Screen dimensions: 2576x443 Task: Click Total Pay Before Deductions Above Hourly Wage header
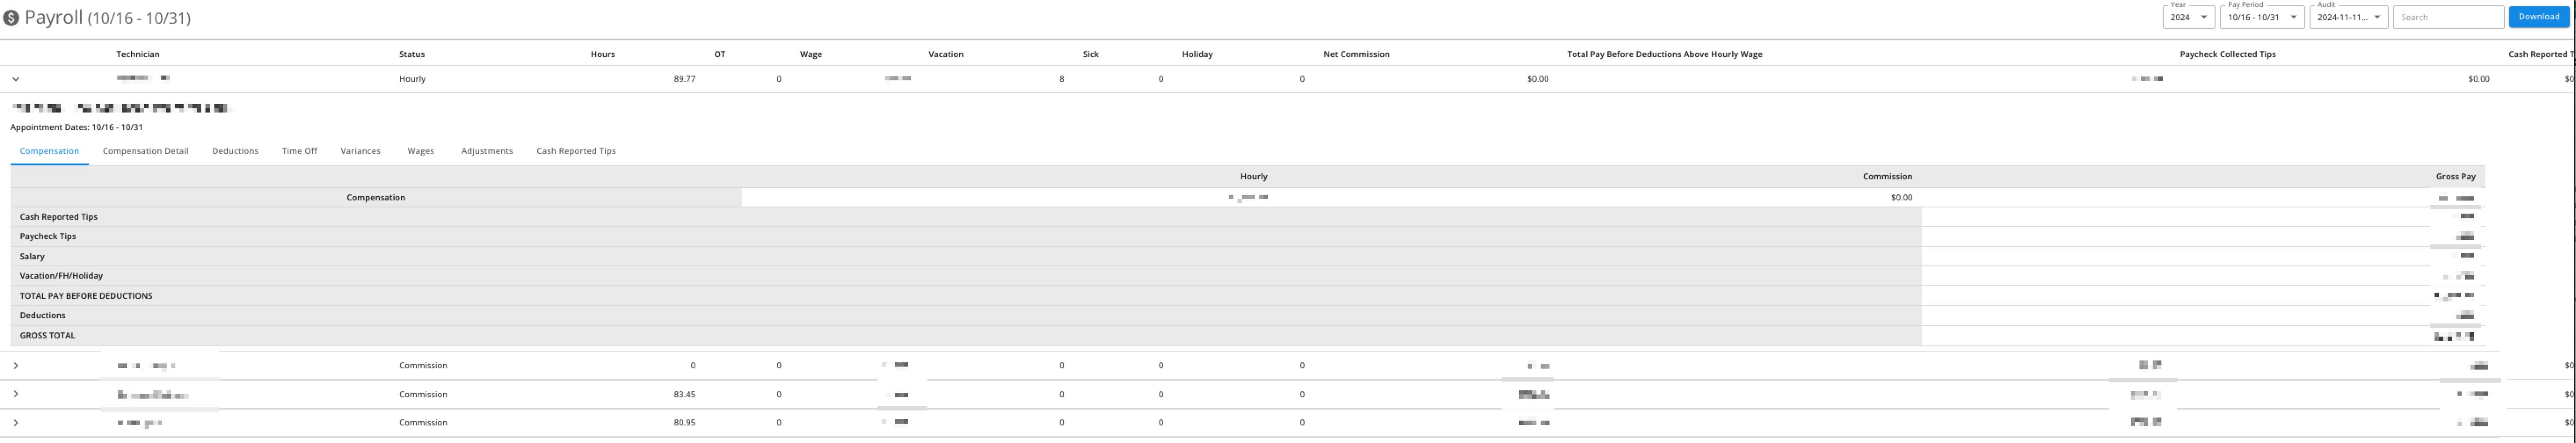[1665, 54]
